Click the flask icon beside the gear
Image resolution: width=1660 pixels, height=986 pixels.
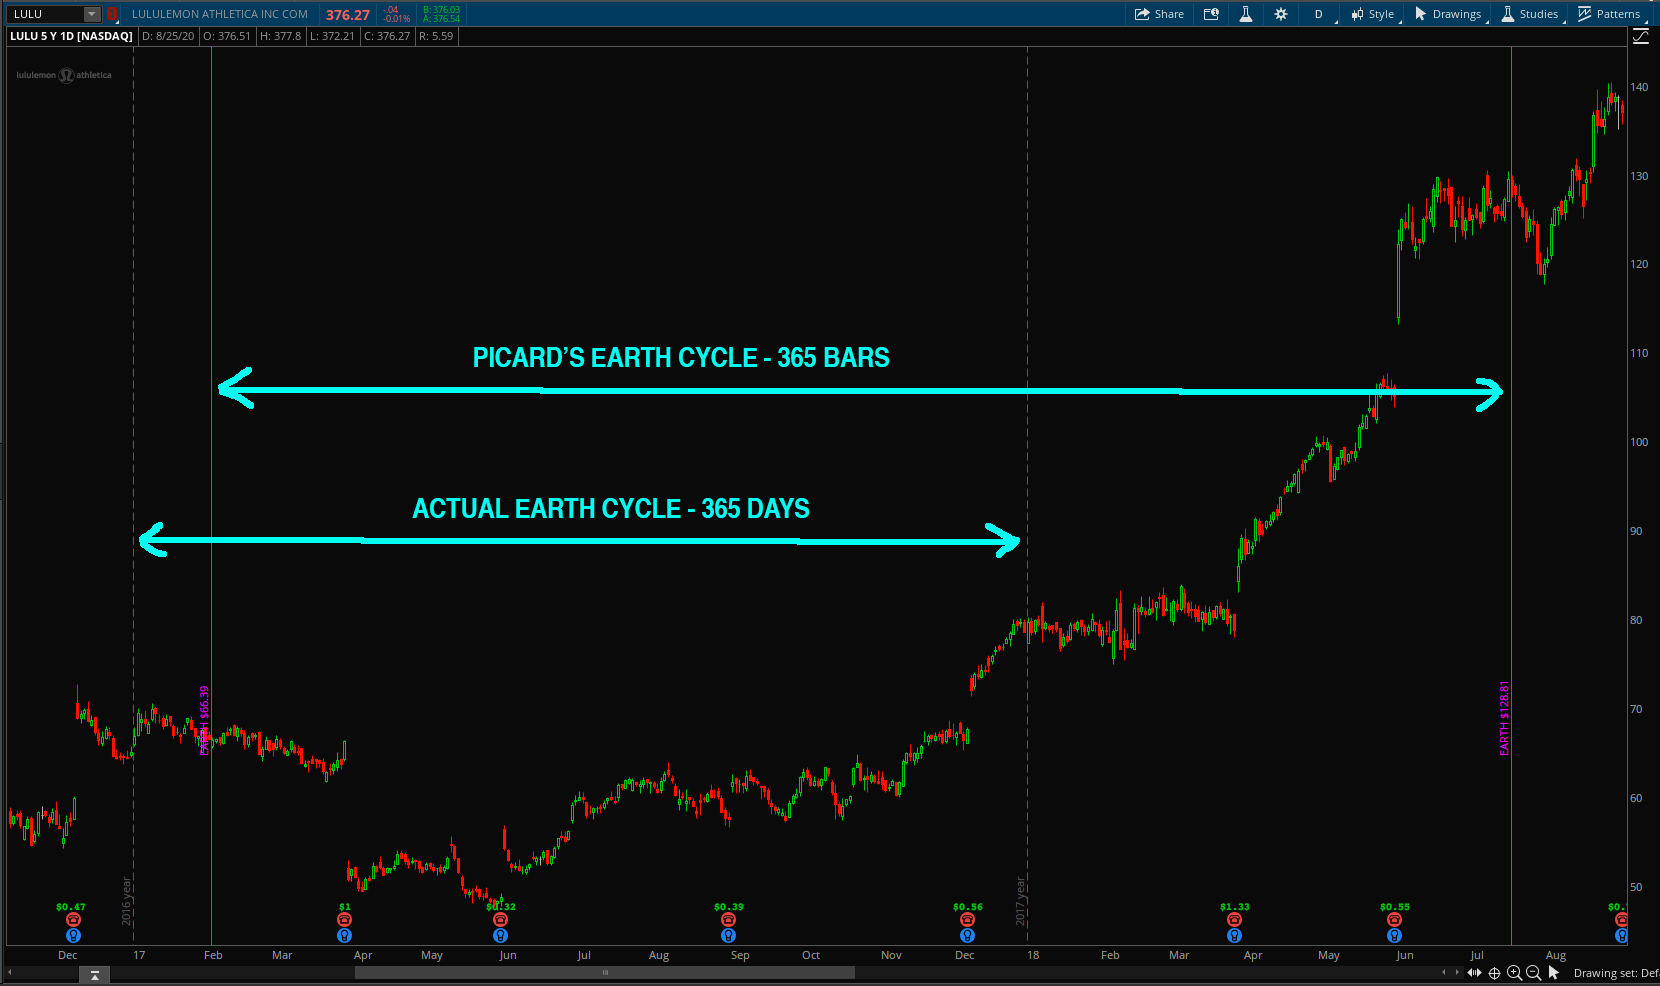[1246, 14]
